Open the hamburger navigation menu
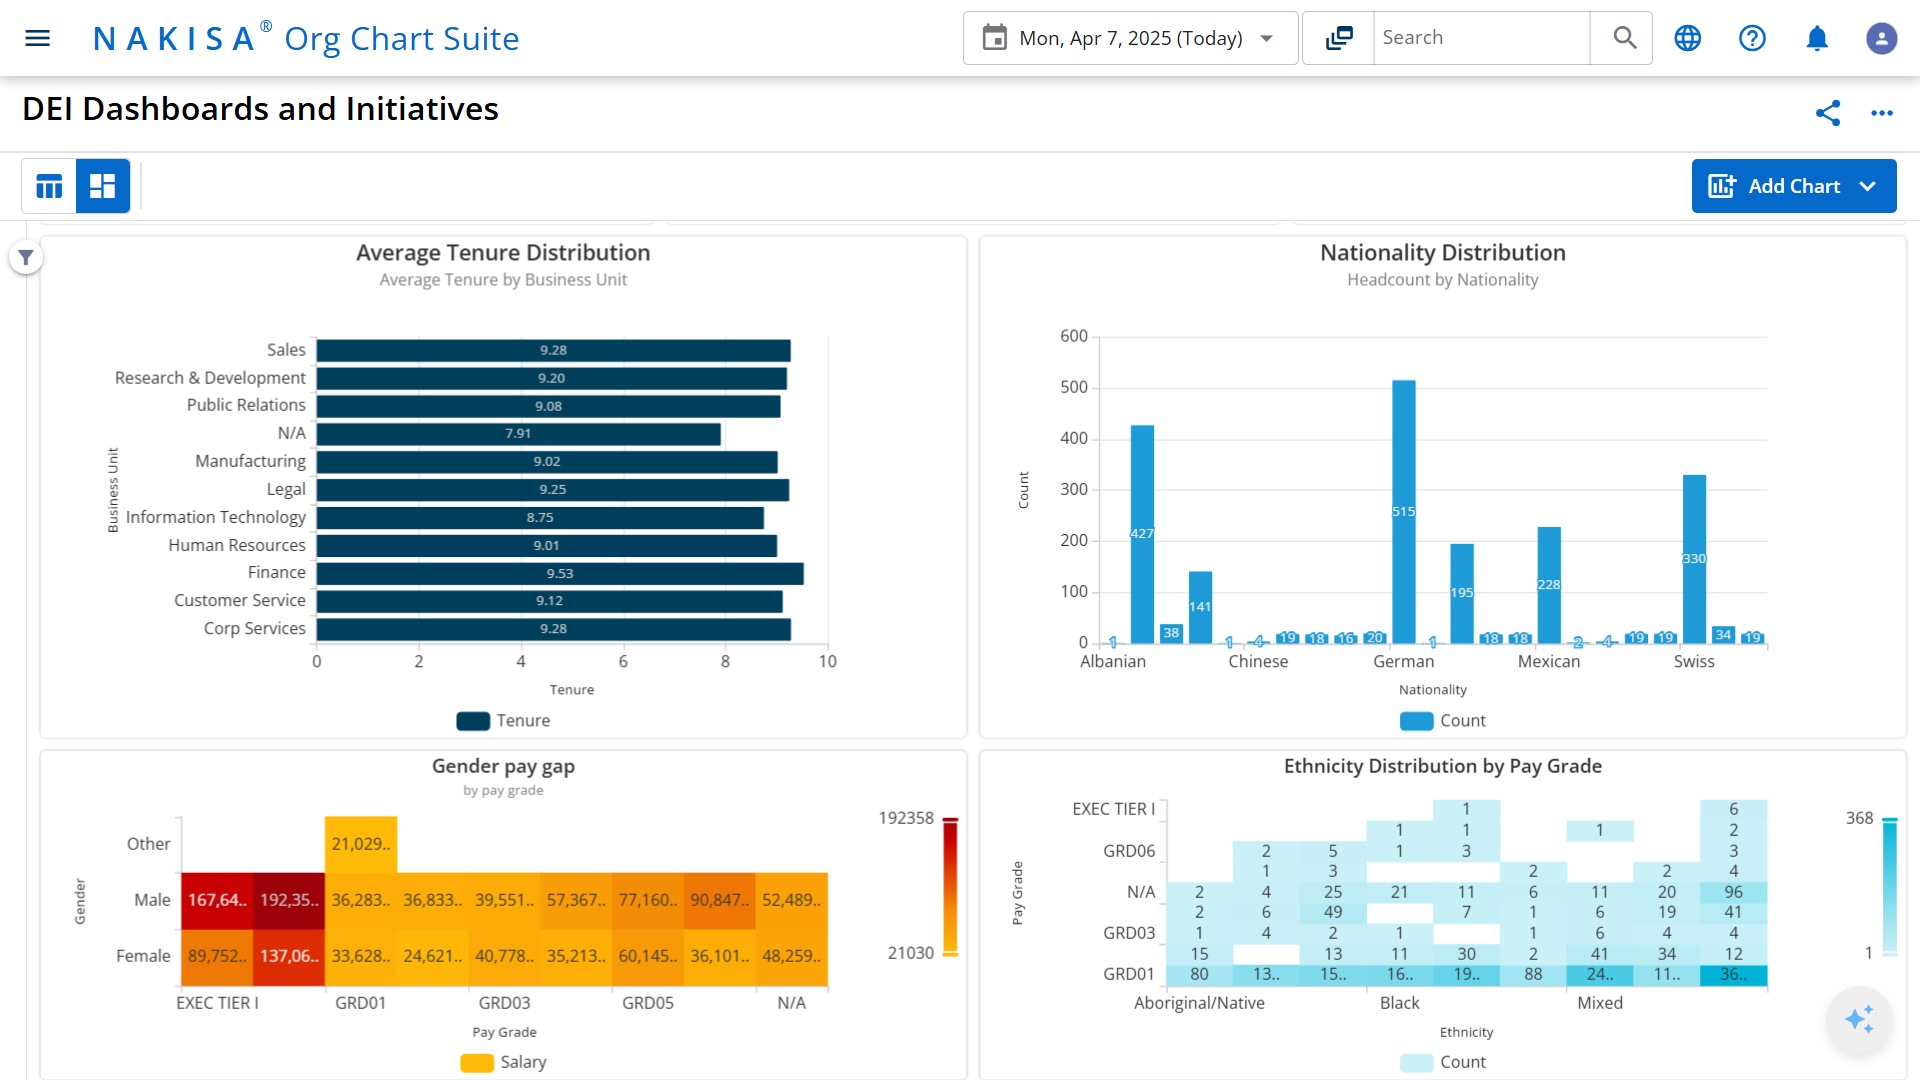This screenshot has height=1080, width=1920. [37, 38]
